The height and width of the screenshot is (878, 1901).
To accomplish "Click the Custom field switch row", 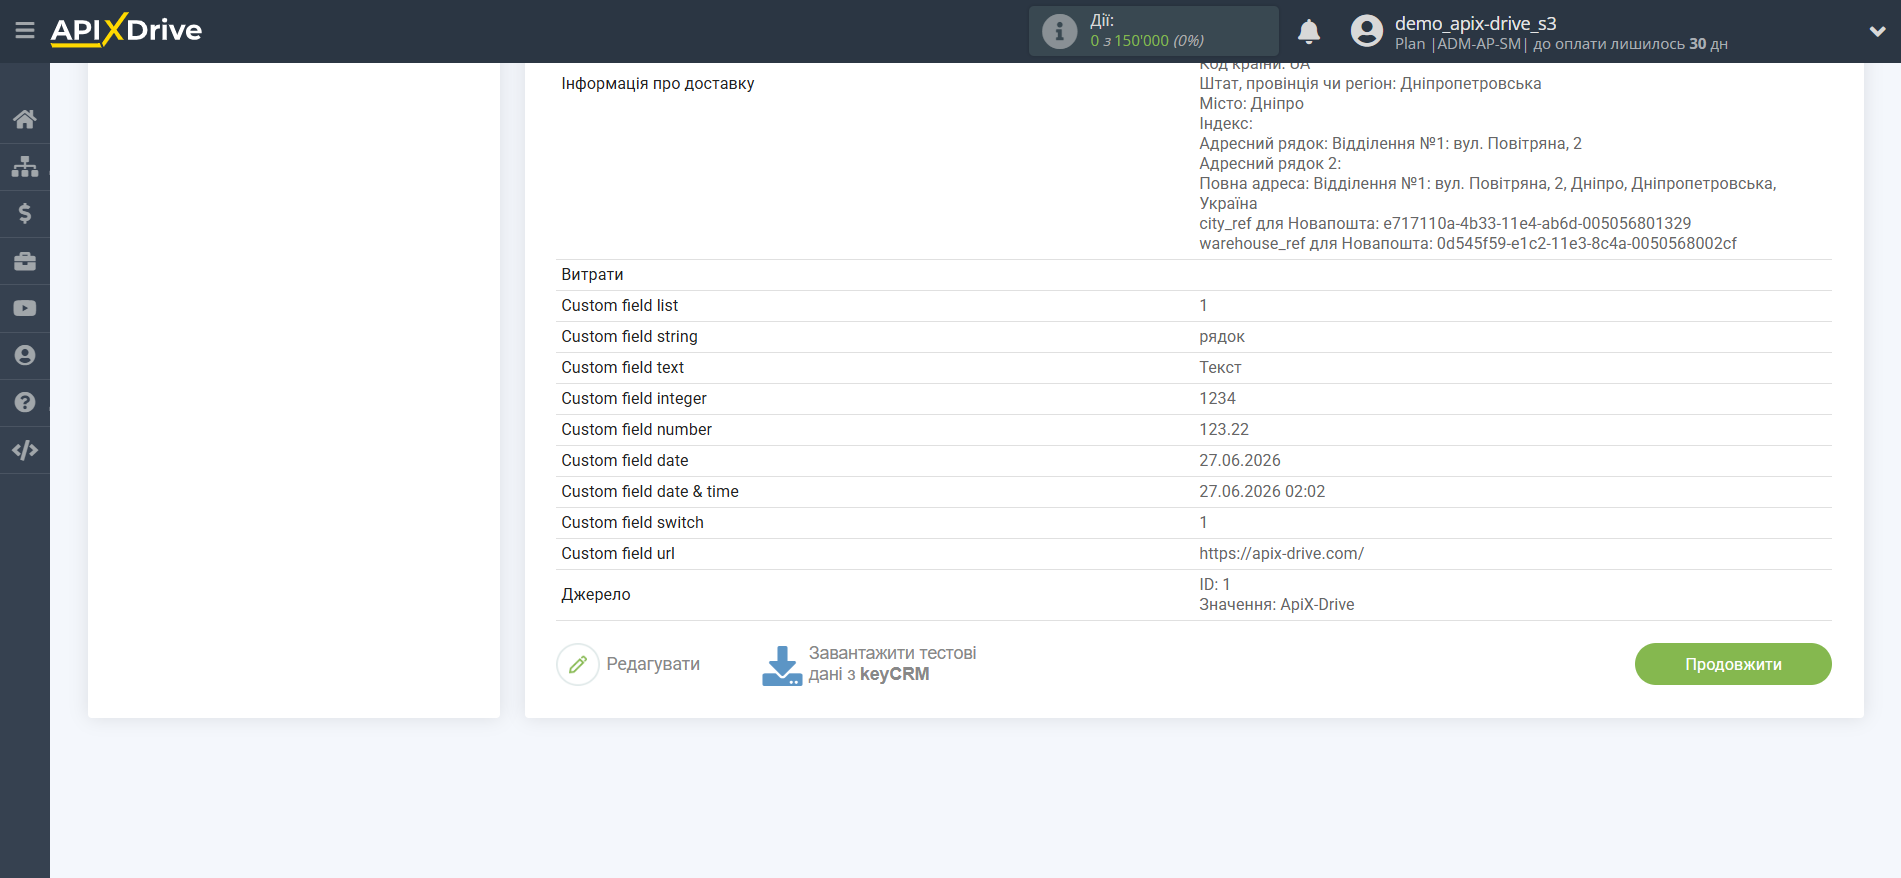I will [1194, 523].
